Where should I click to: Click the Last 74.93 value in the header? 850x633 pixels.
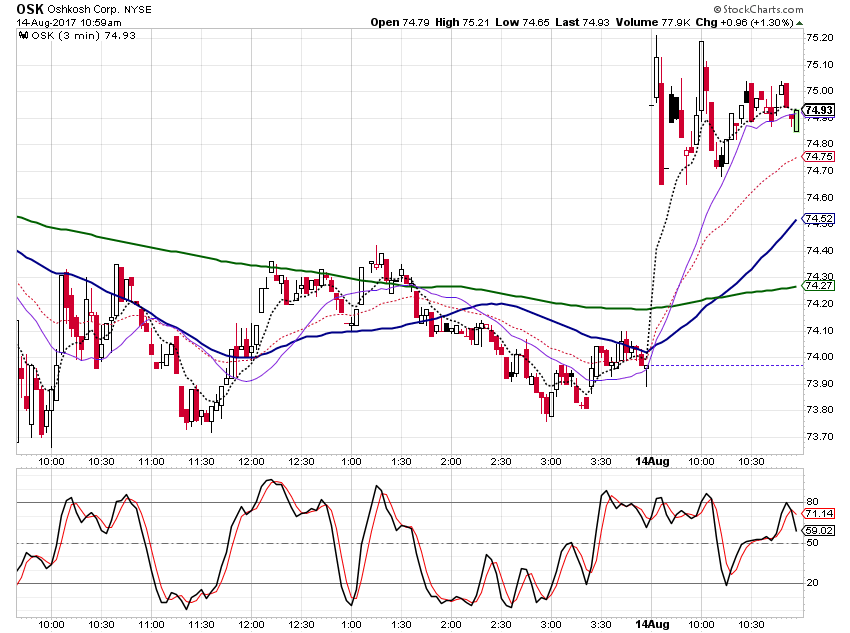click(582, 23)
